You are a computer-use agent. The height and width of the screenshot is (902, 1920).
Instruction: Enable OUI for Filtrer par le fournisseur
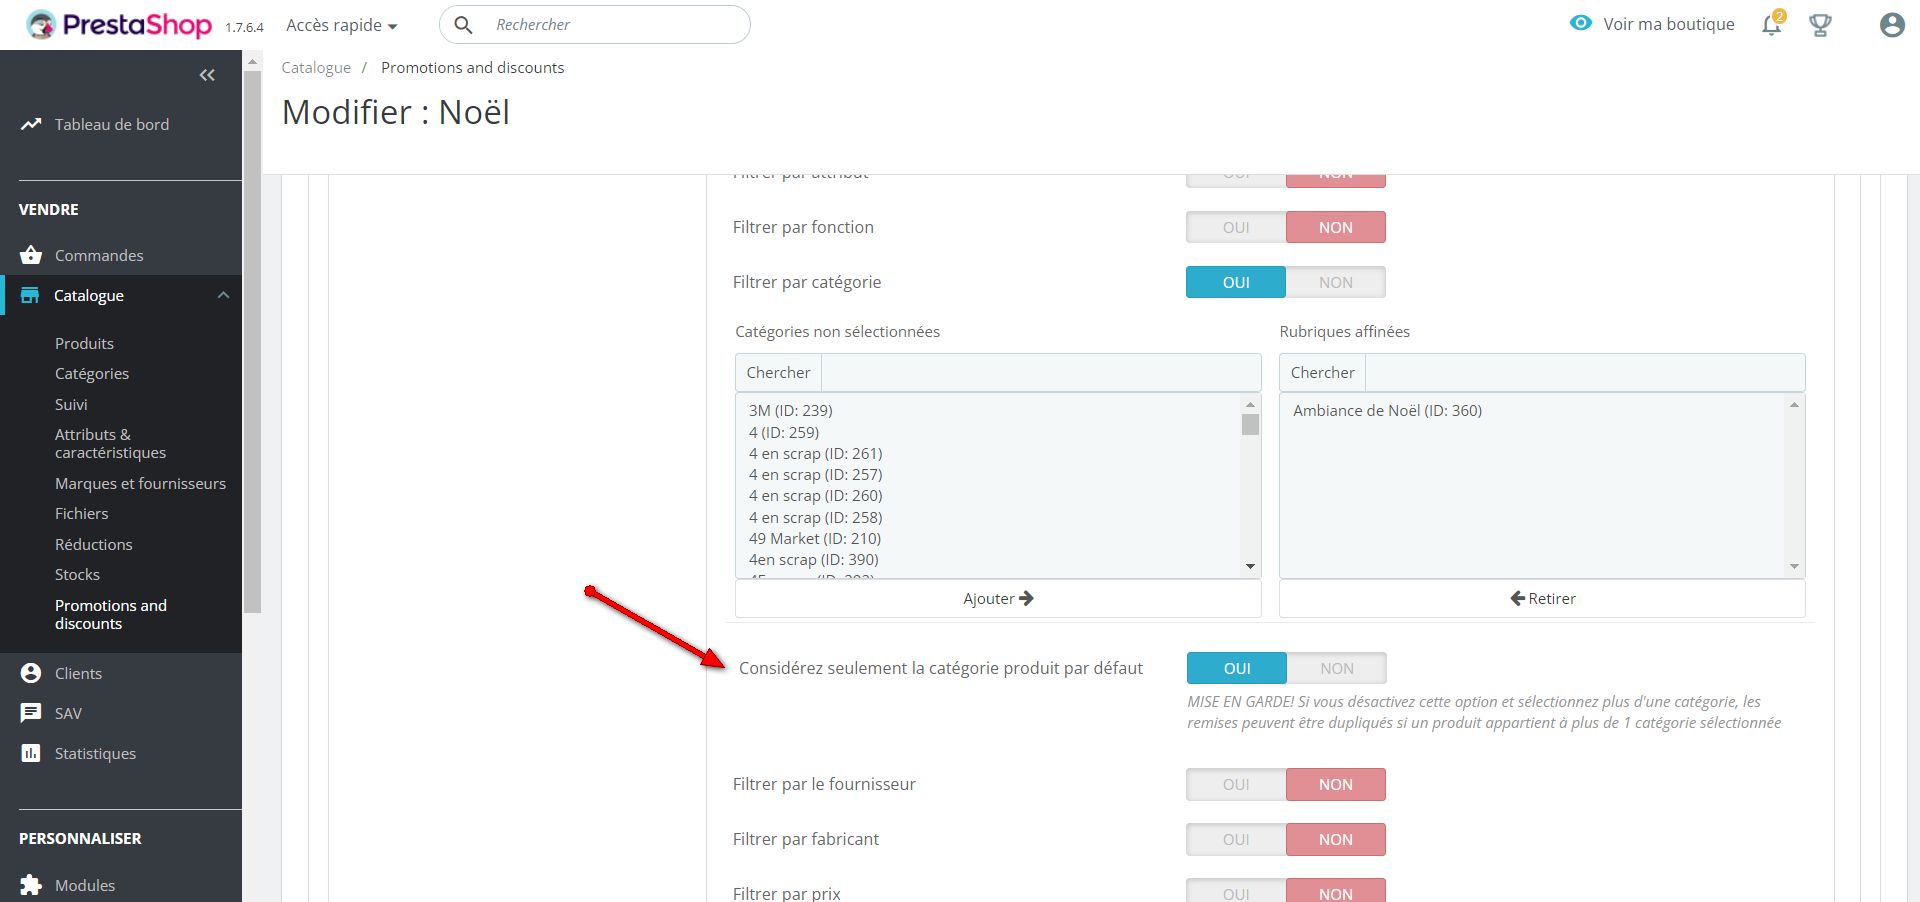[x=1236, y=784]
